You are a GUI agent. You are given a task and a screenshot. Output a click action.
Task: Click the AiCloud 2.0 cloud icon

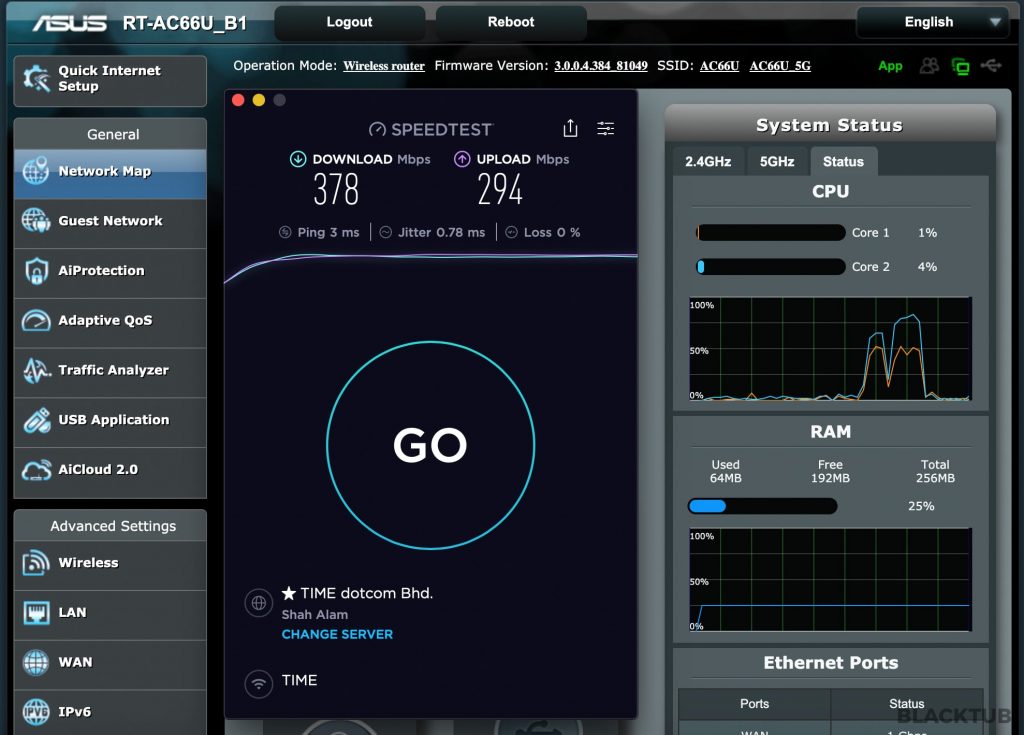tap(36, 470)
